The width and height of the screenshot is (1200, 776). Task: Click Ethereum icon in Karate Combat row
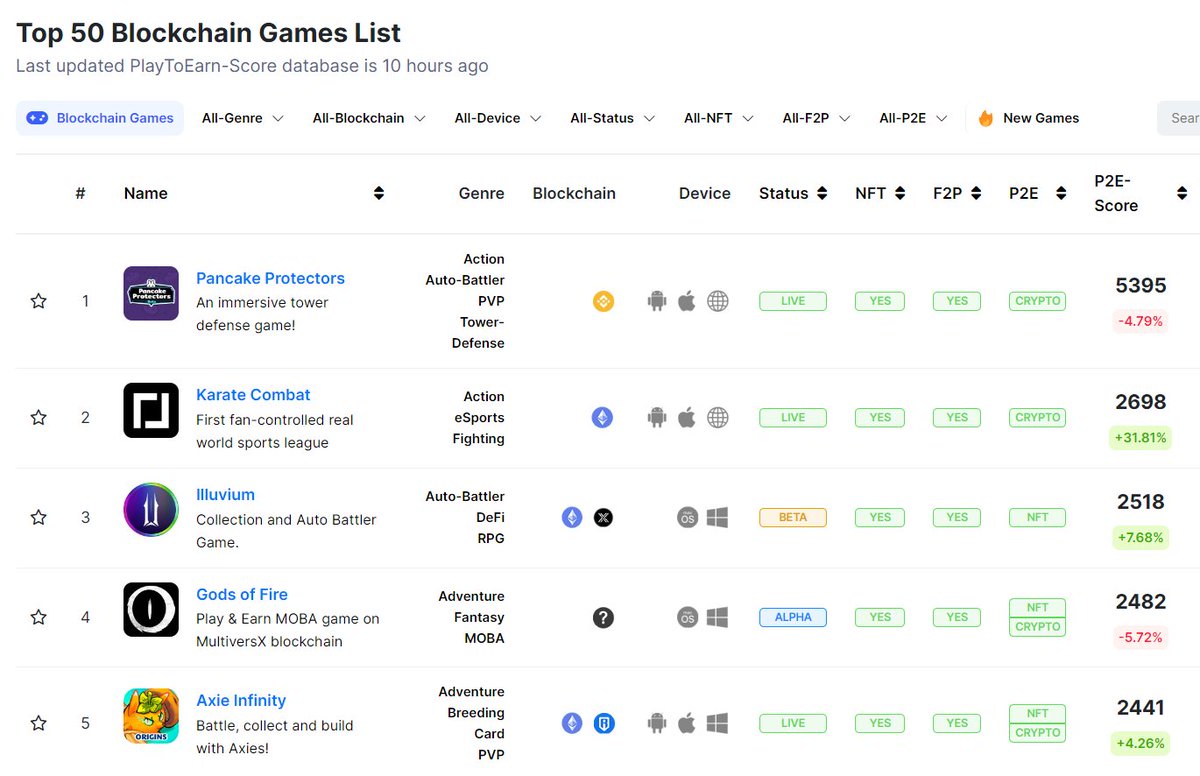pos(602,418)
